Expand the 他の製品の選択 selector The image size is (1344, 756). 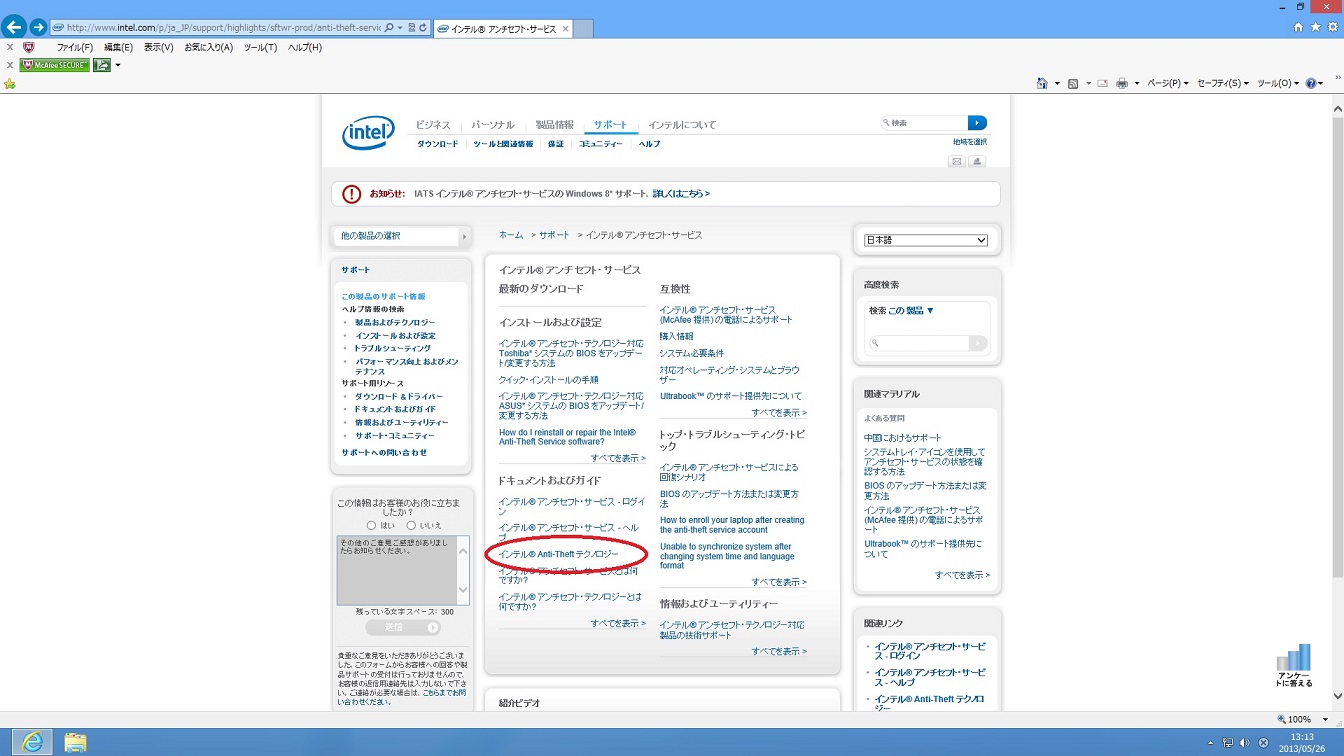click(401, 236)
